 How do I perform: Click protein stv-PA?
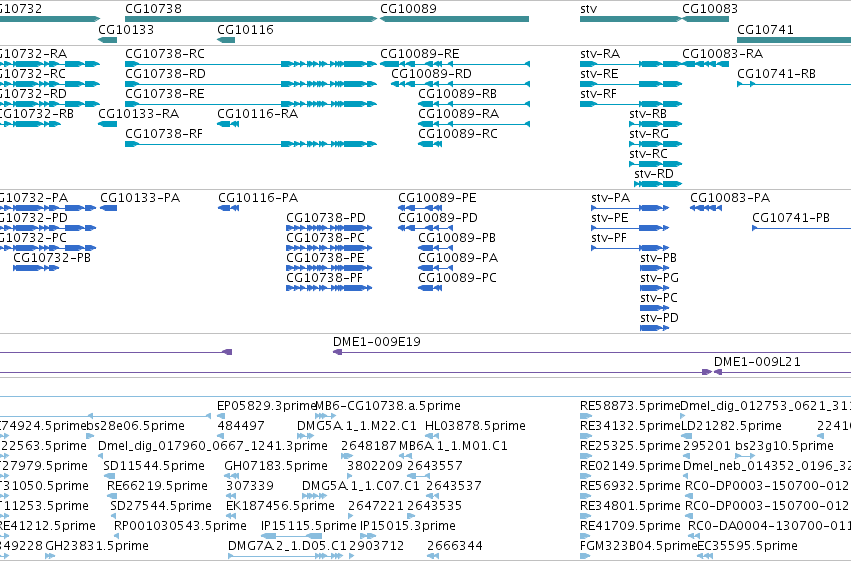630,208
